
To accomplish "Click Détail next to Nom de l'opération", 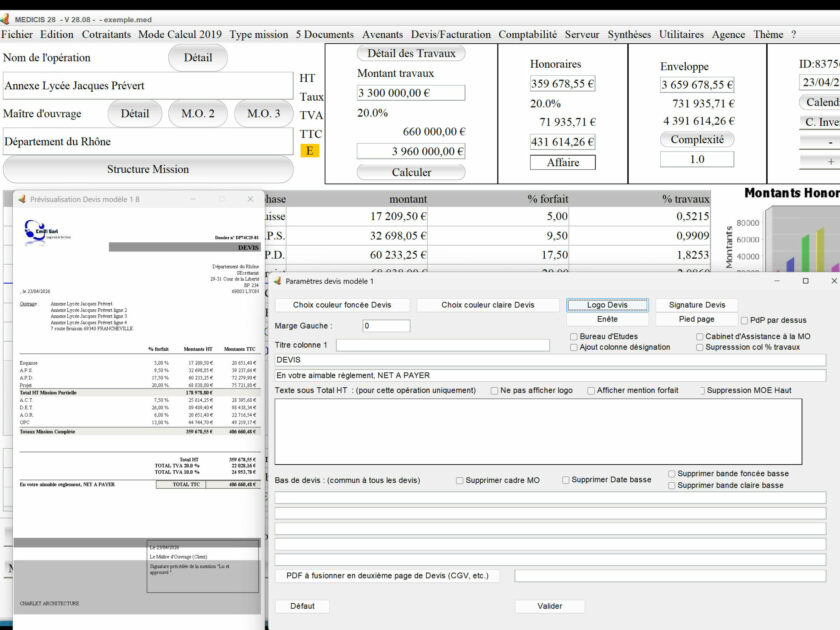I will (198, 57).
